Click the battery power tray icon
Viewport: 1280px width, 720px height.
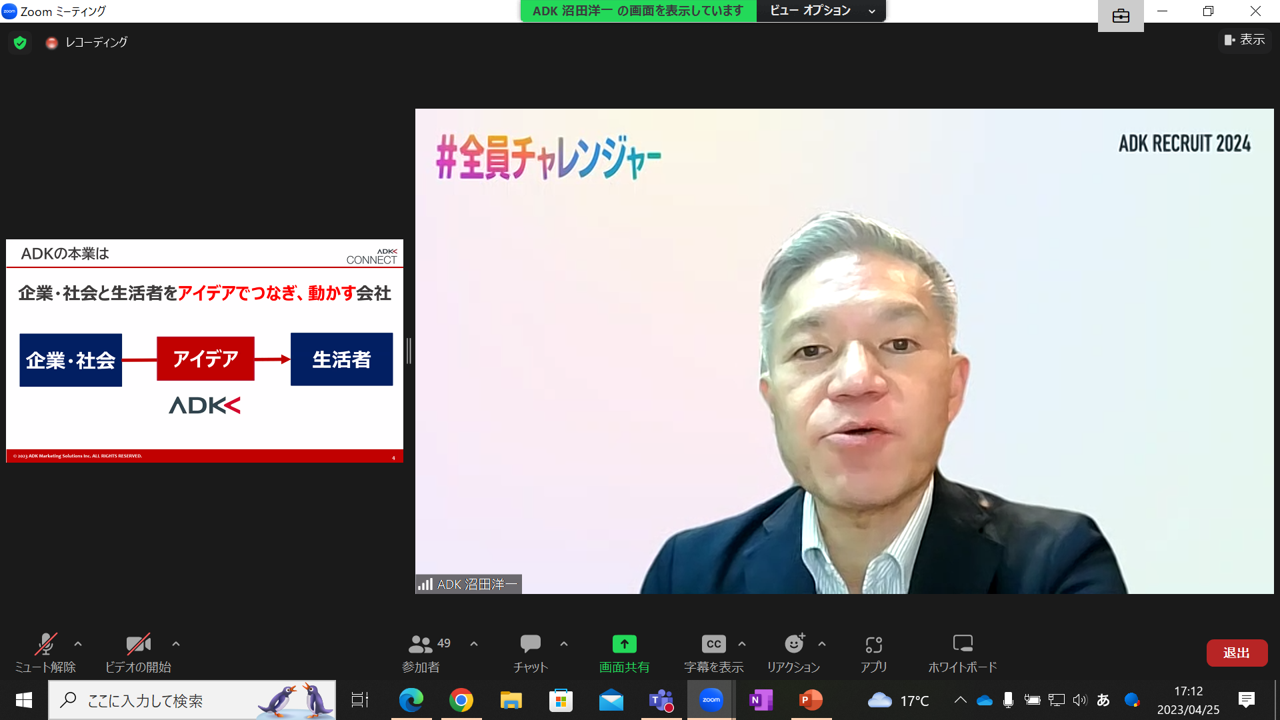pyautogui.click(x=1032, y=700)
